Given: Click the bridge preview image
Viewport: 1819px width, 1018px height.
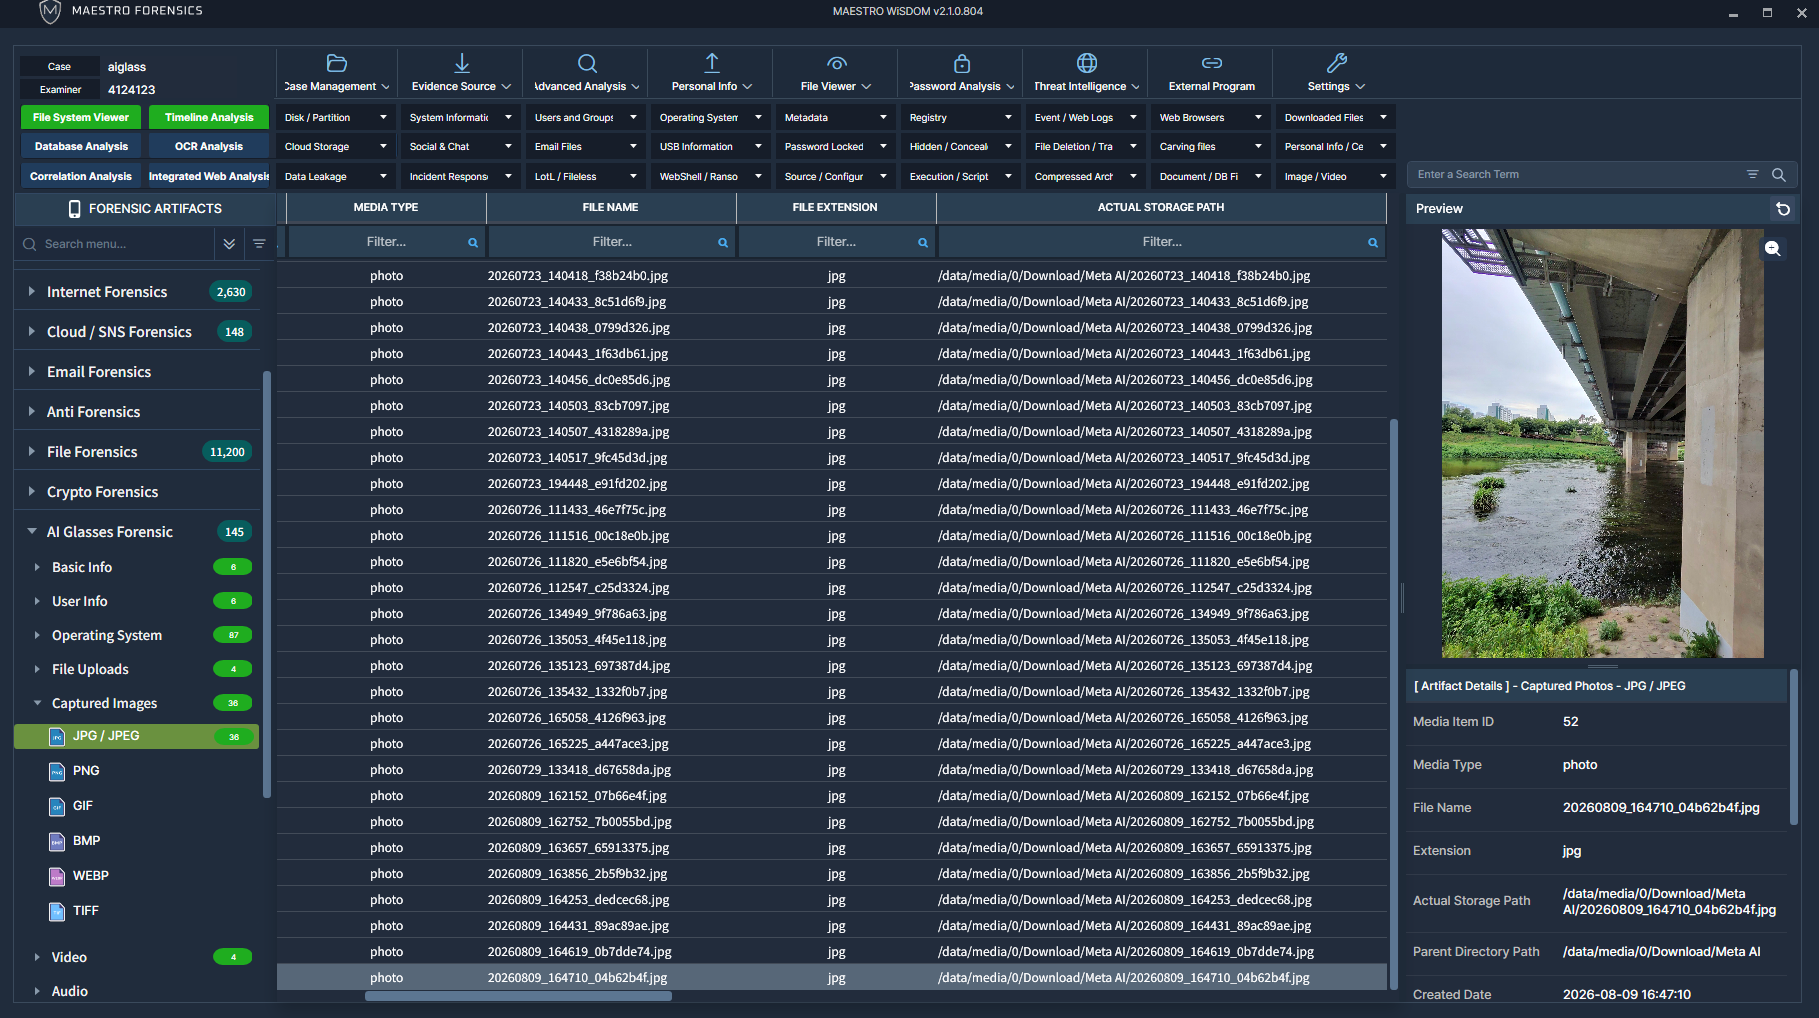Looking at the screenshot, I should [1602, 444].
